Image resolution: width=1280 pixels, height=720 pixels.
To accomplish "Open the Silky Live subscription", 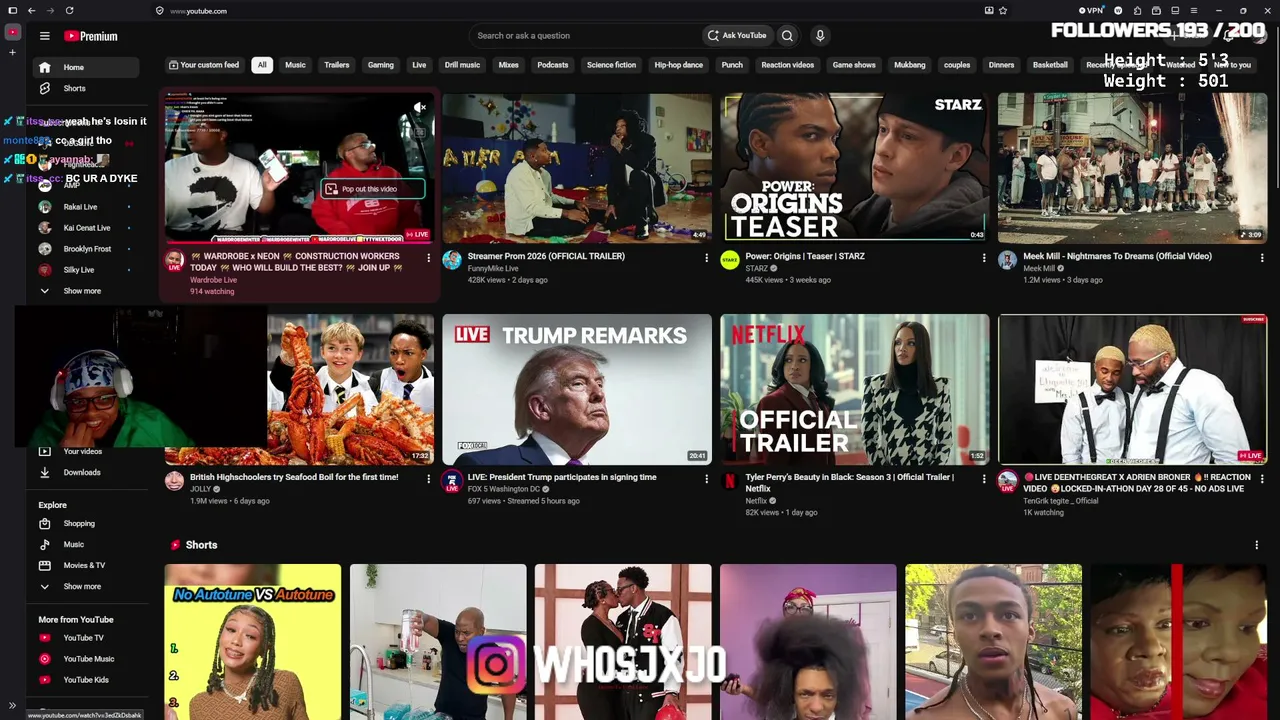I will point(88,270).
